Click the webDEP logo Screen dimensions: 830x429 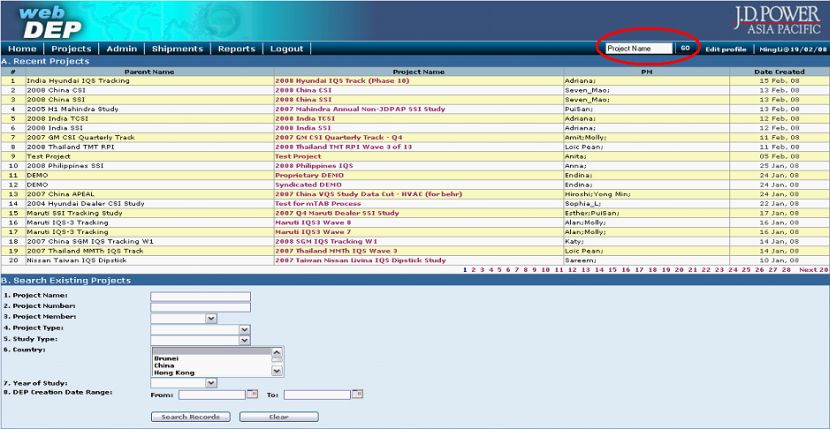click(x=49, y=22)
